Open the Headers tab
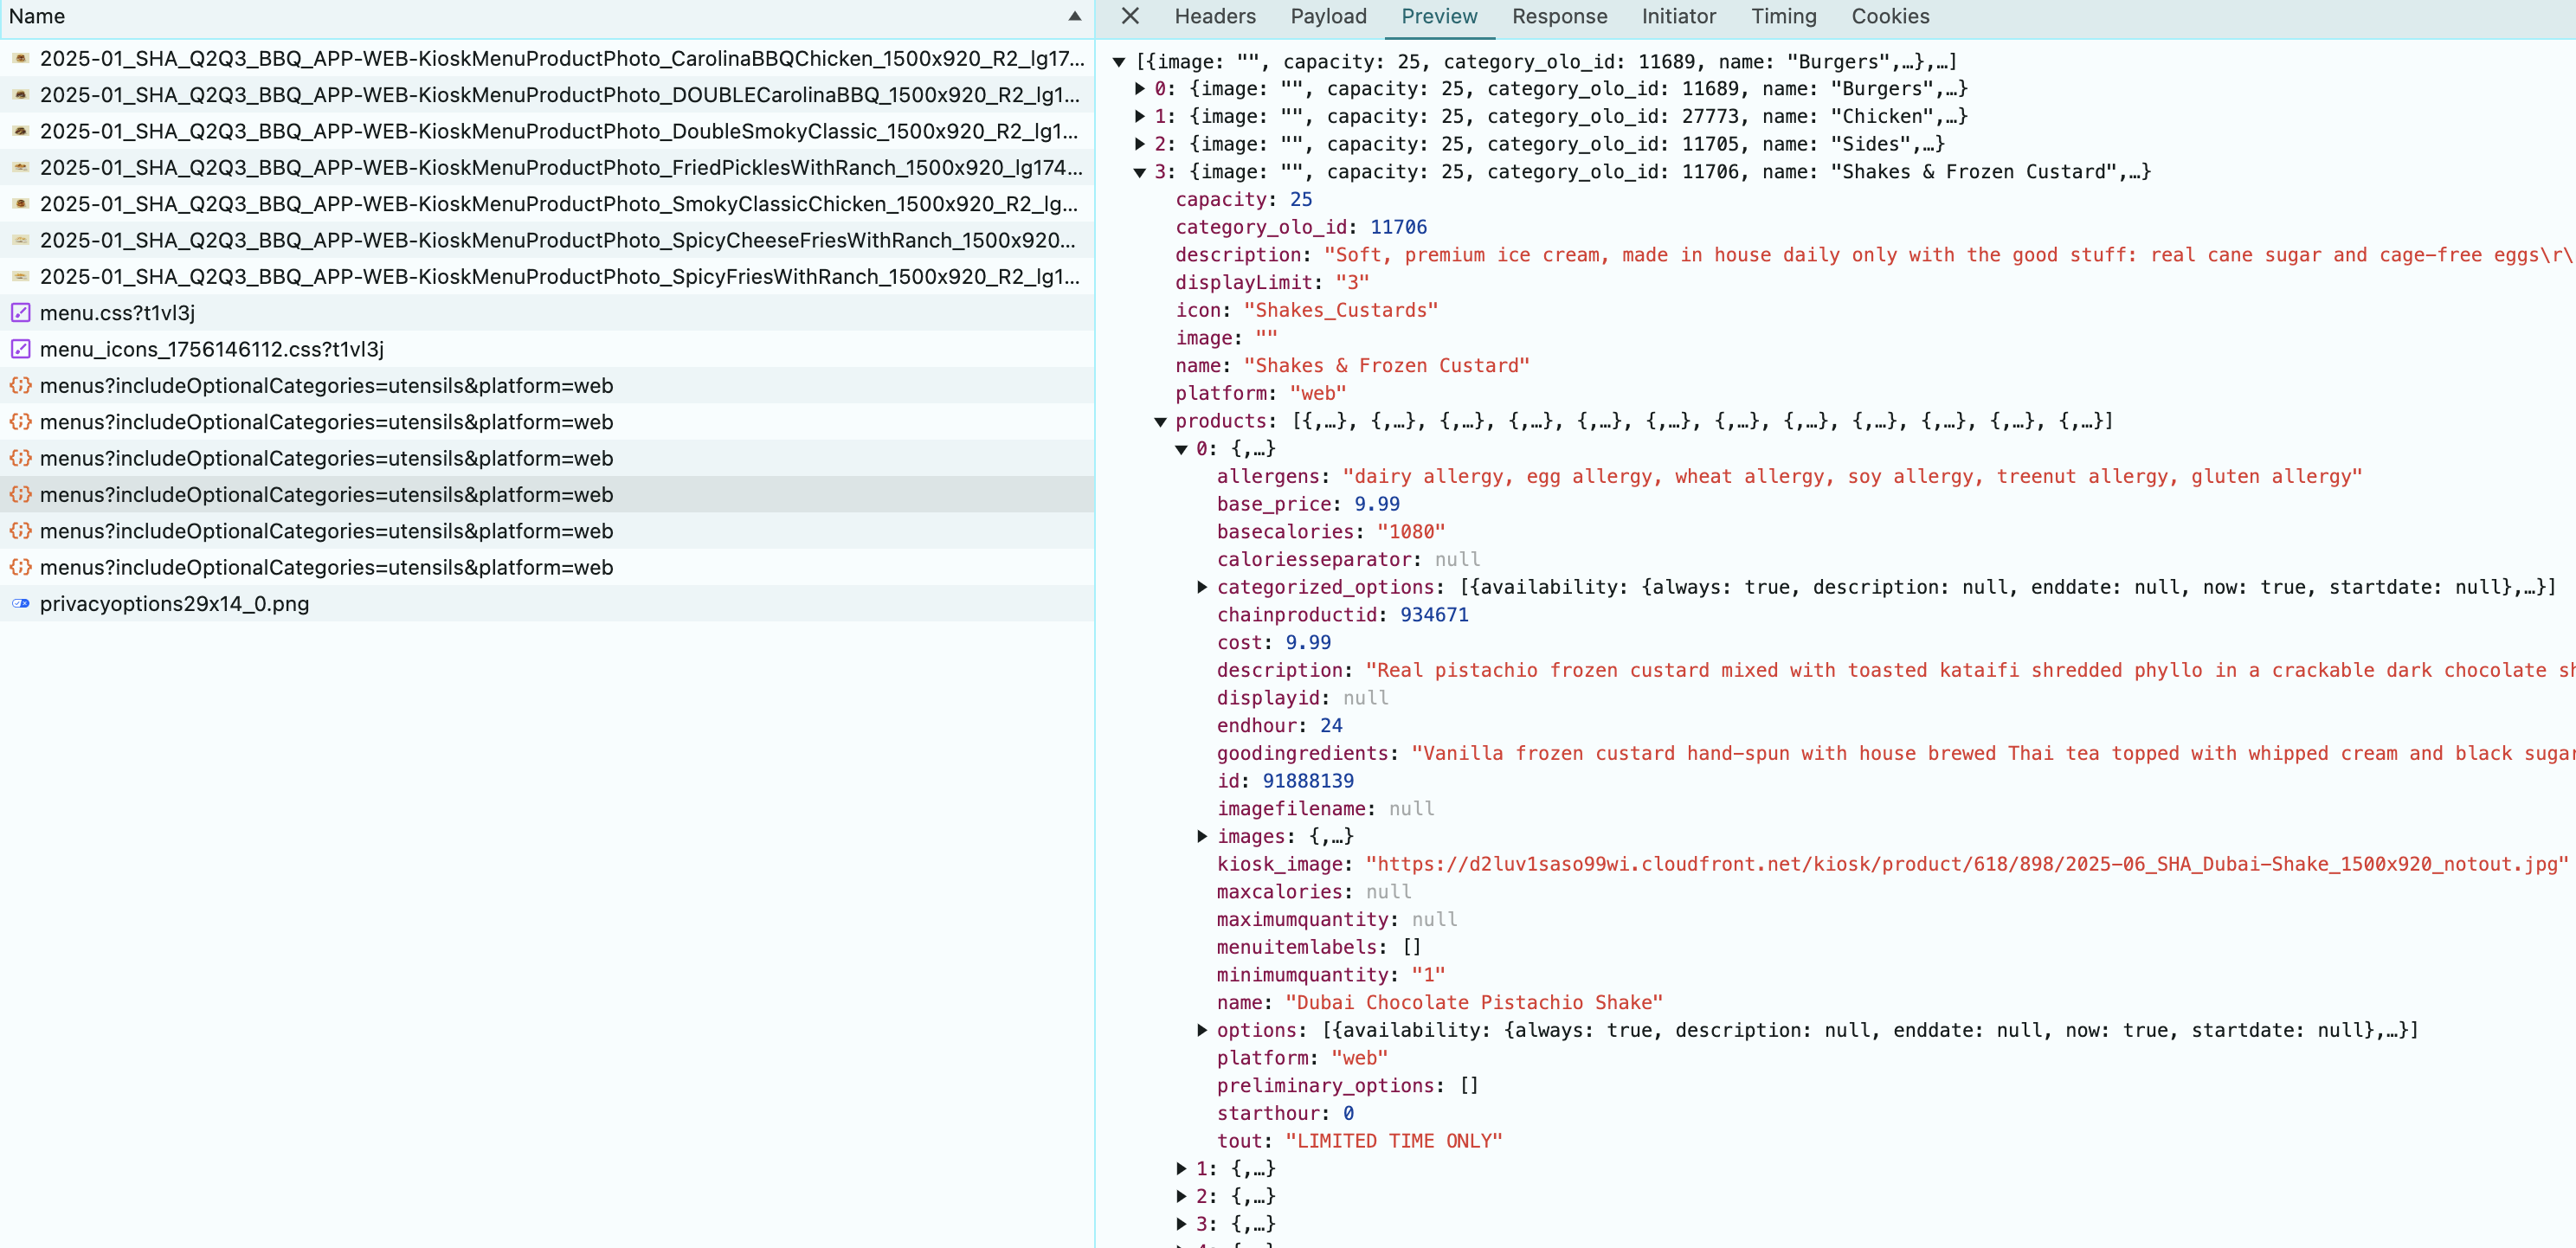 1214,16
